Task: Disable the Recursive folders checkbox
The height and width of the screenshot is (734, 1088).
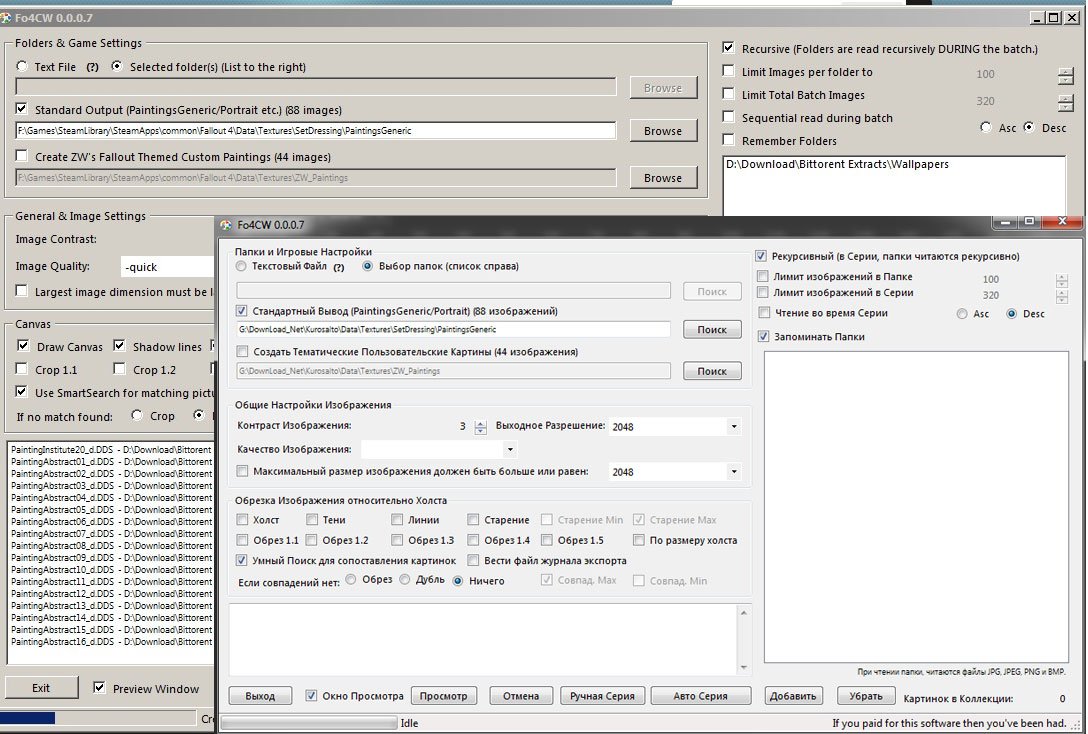Action: [729, 48]
